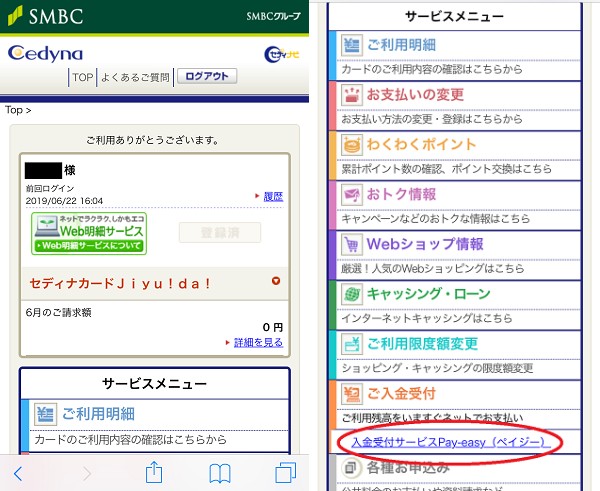Tap お支払いの変更 red gift icon
Image resolution: width=600 pixels, height=491 pixels.
(x=352, y=95)
